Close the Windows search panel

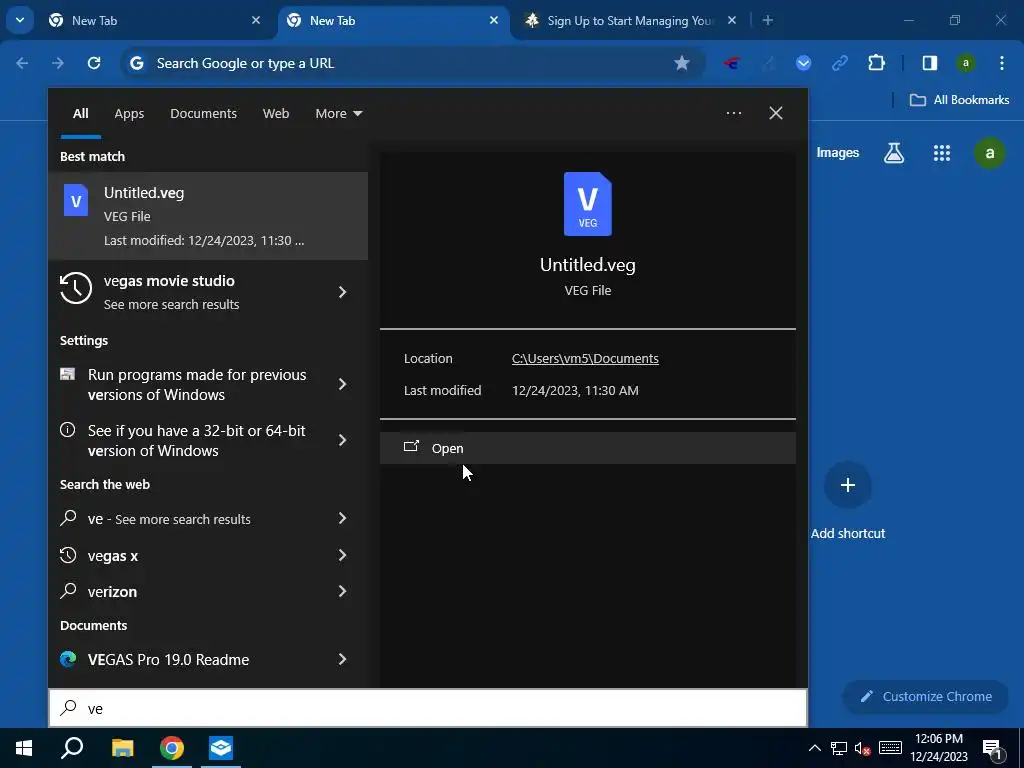tap(776, 113)
